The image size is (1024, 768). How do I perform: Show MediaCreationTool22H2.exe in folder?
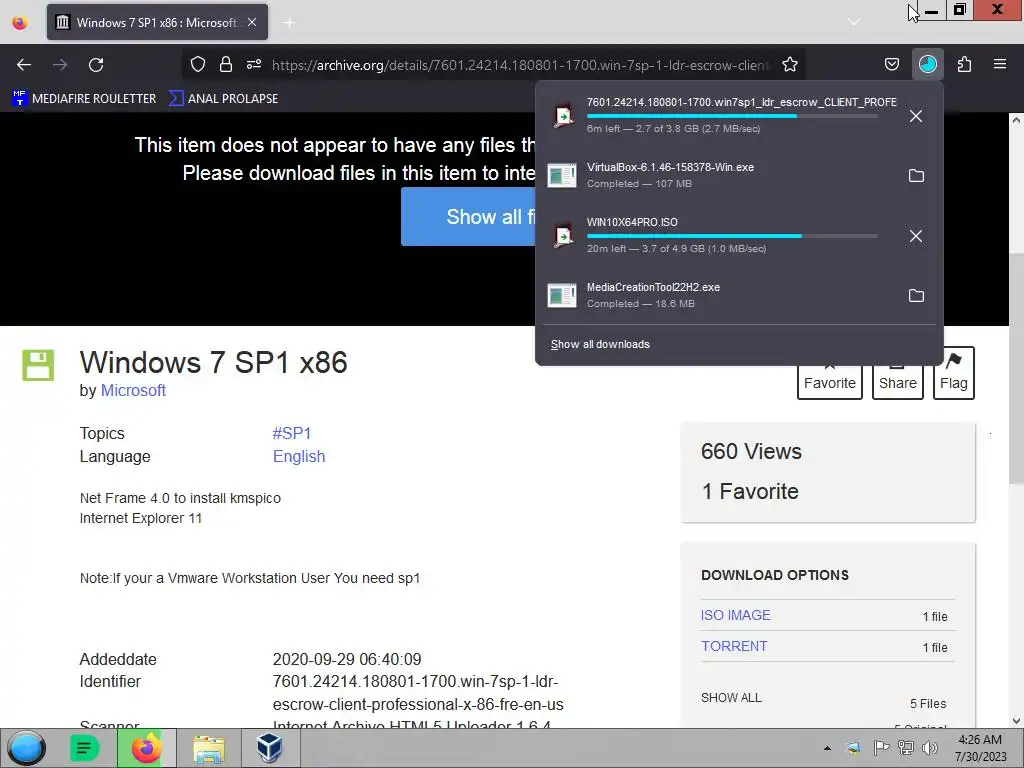coord(916,296)
